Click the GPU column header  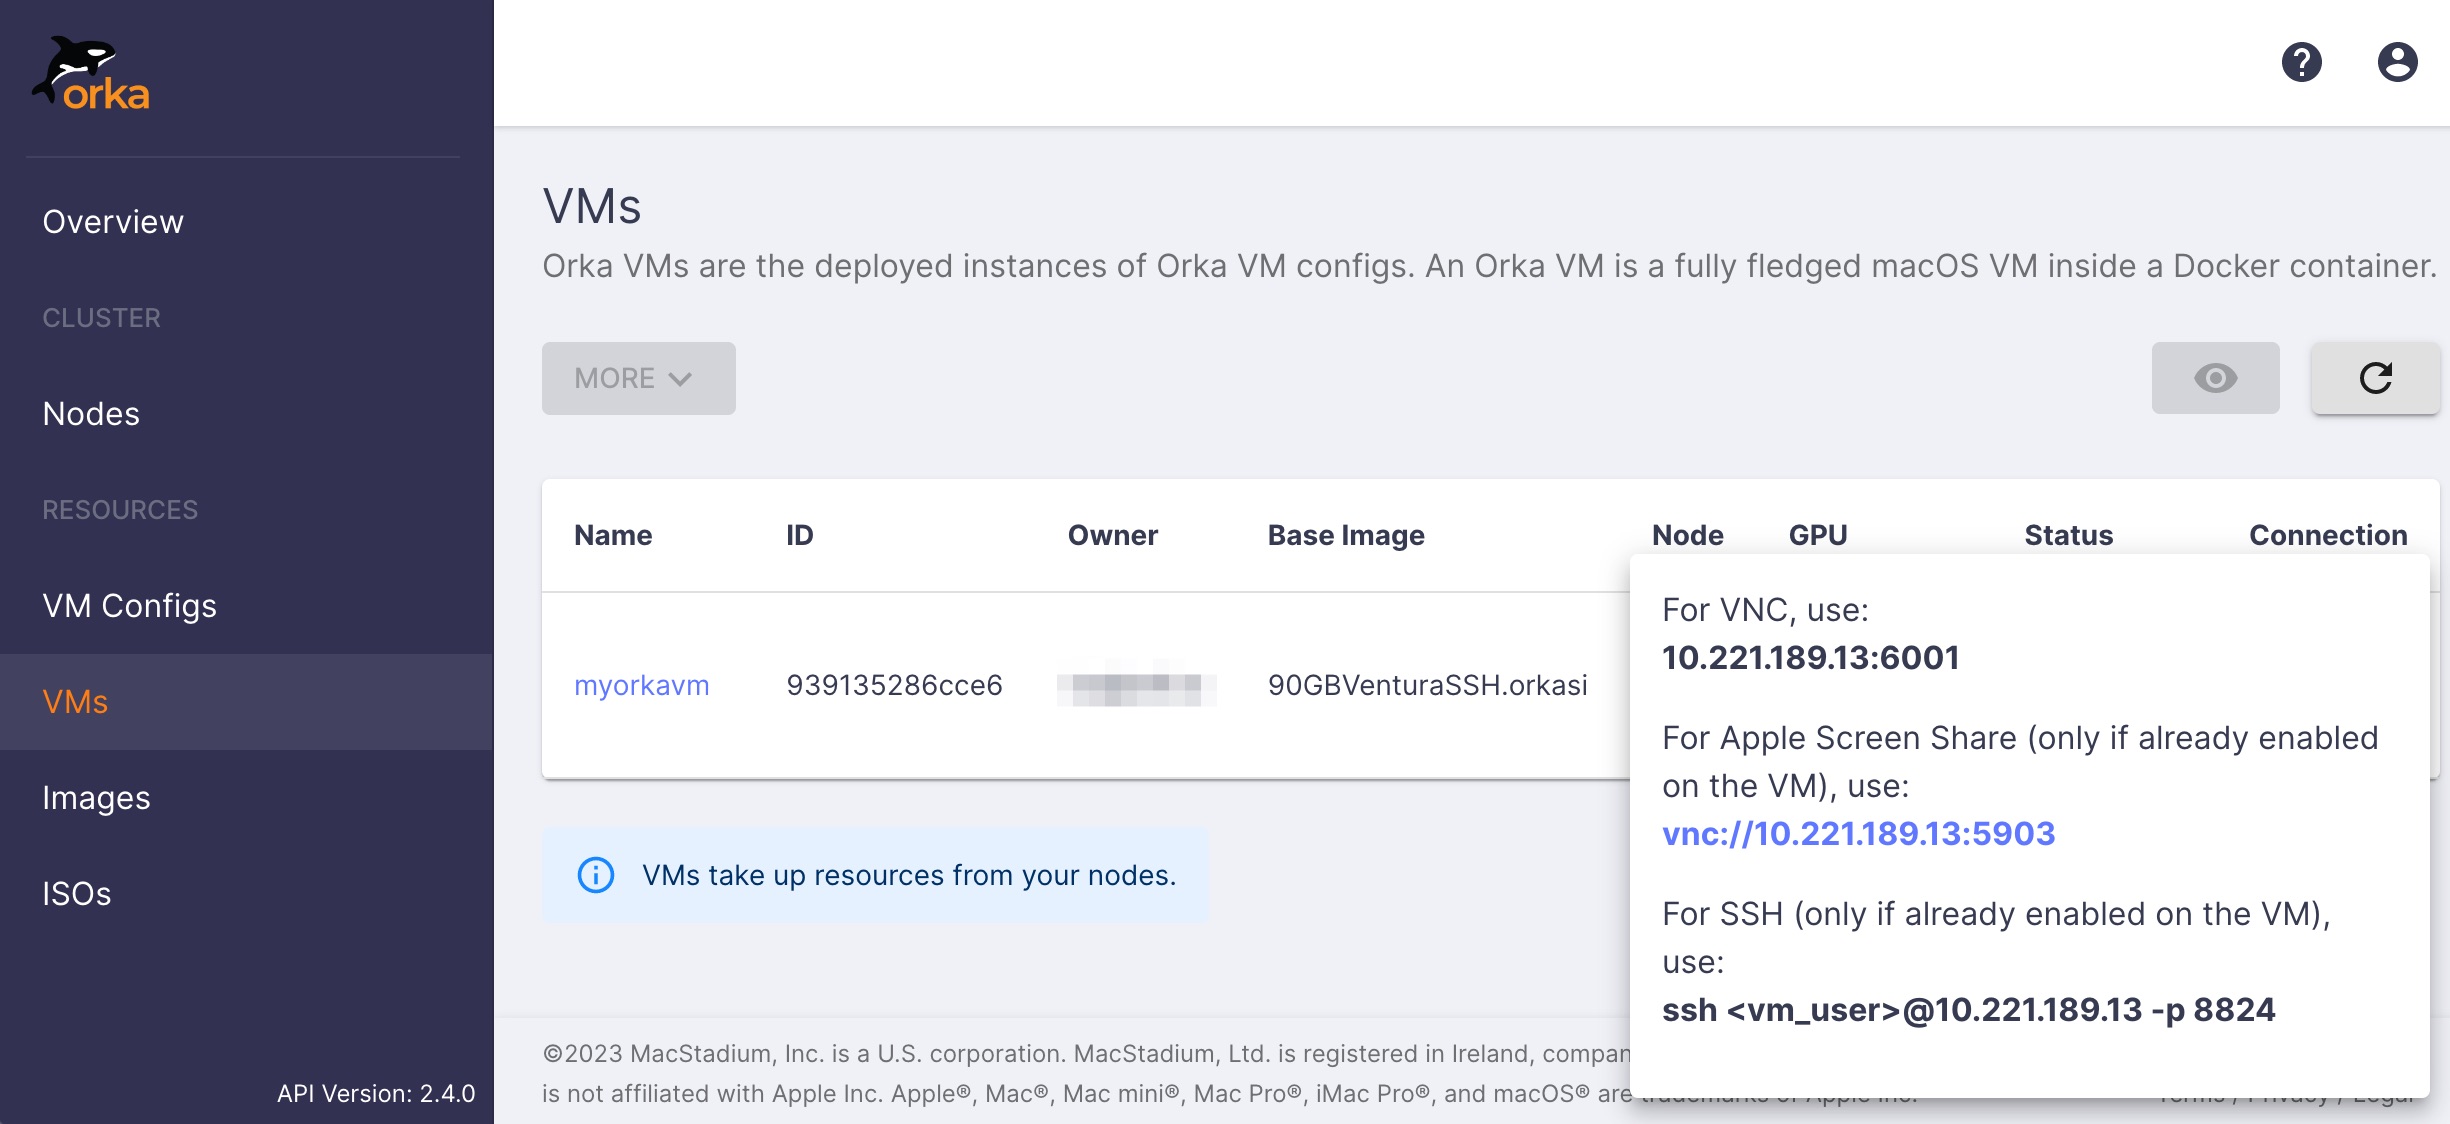(x=1817, y=535)
